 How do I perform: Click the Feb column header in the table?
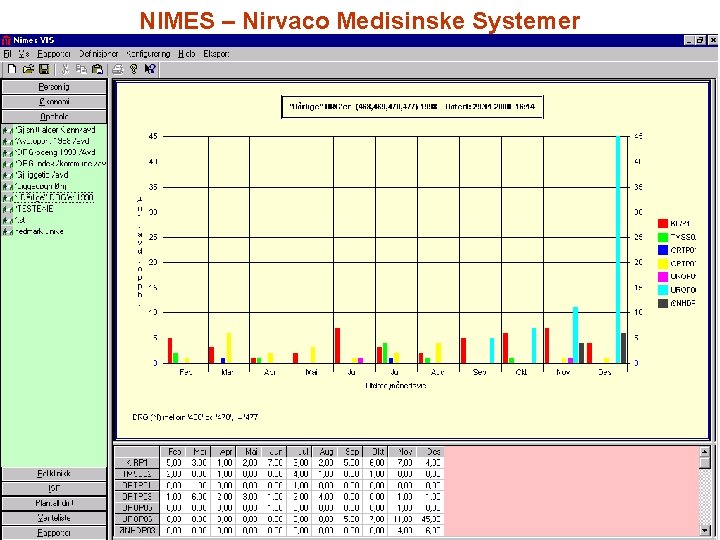pyautogui.click(x=174, y=452)
